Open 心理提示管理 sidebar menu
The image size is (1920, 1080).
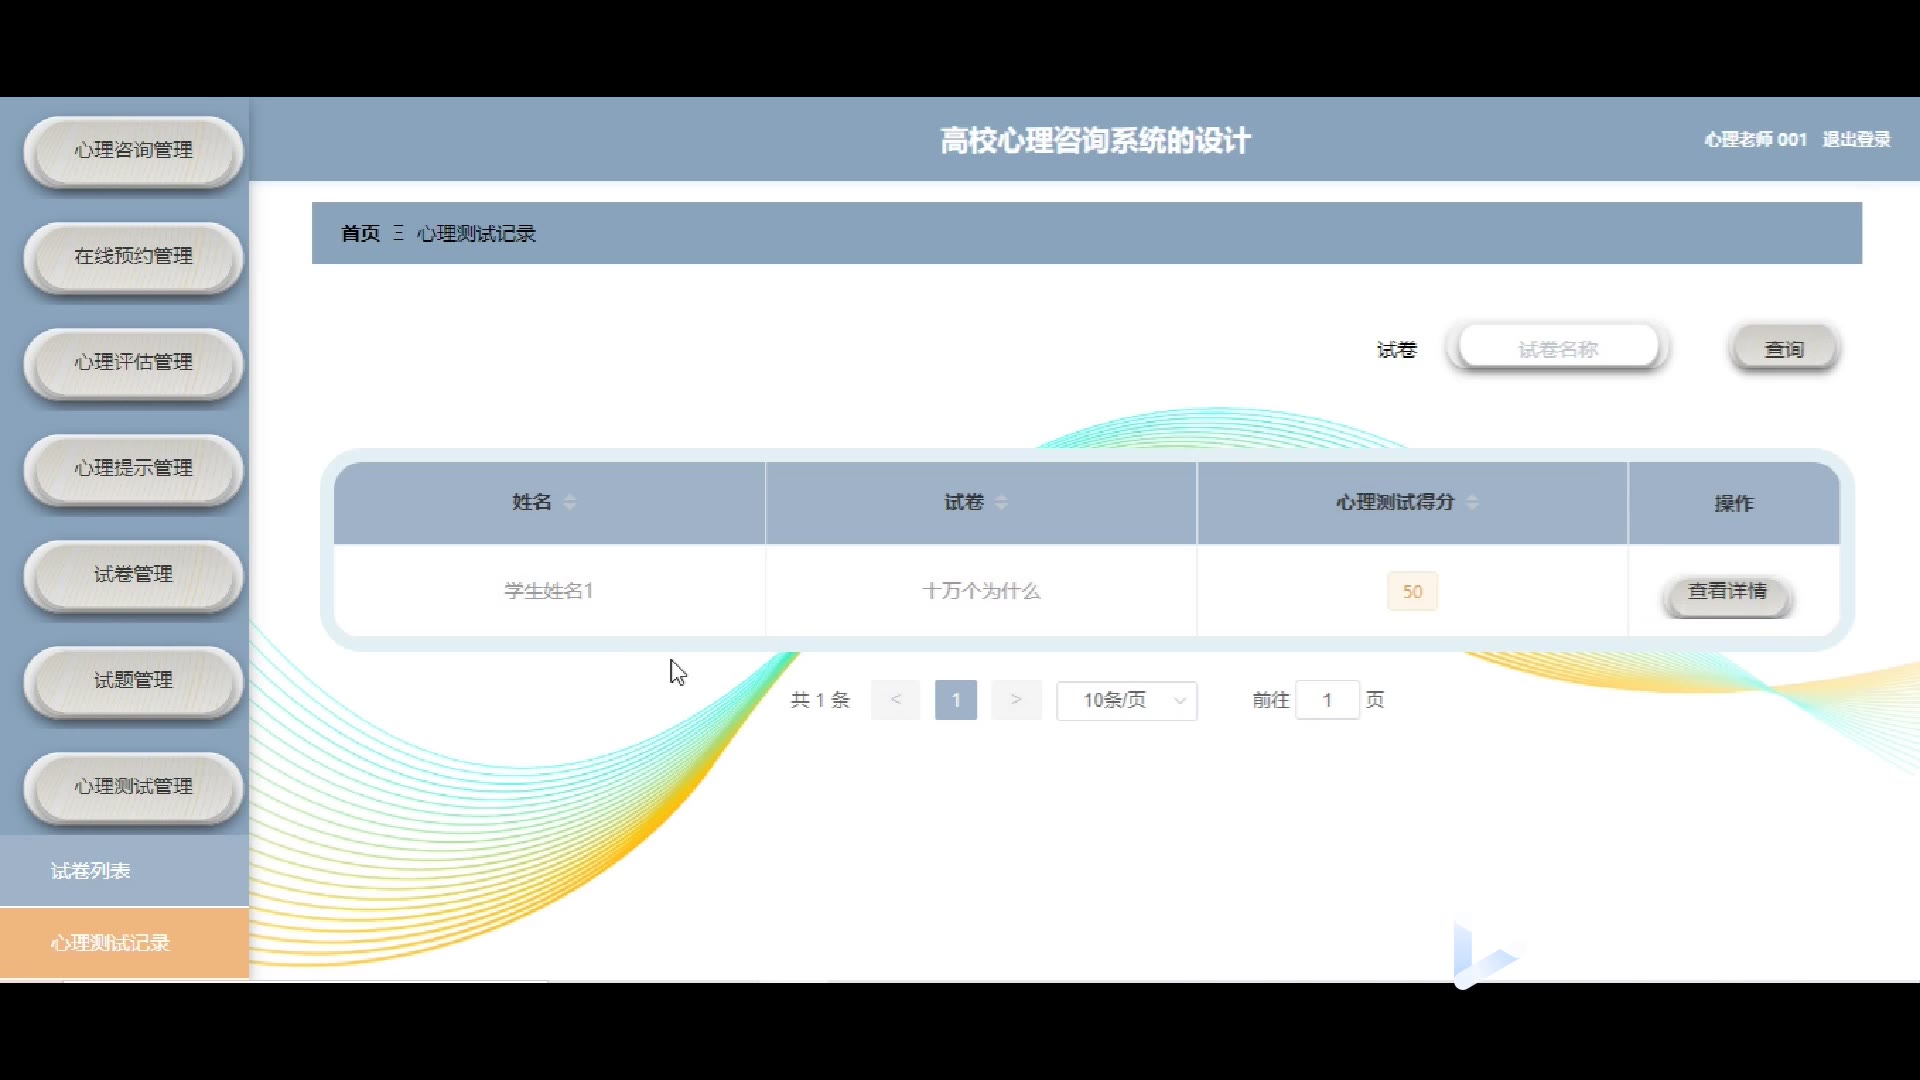coord(133,468)
